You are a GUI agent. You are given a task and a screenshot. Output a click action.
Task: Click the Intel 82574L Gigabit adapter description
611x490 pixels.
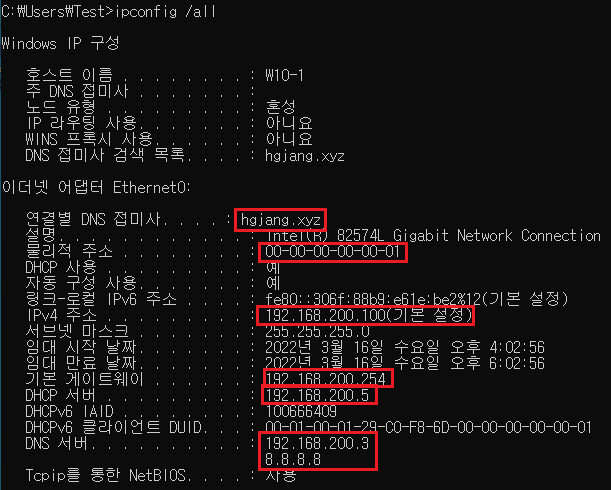click(433, 236)
